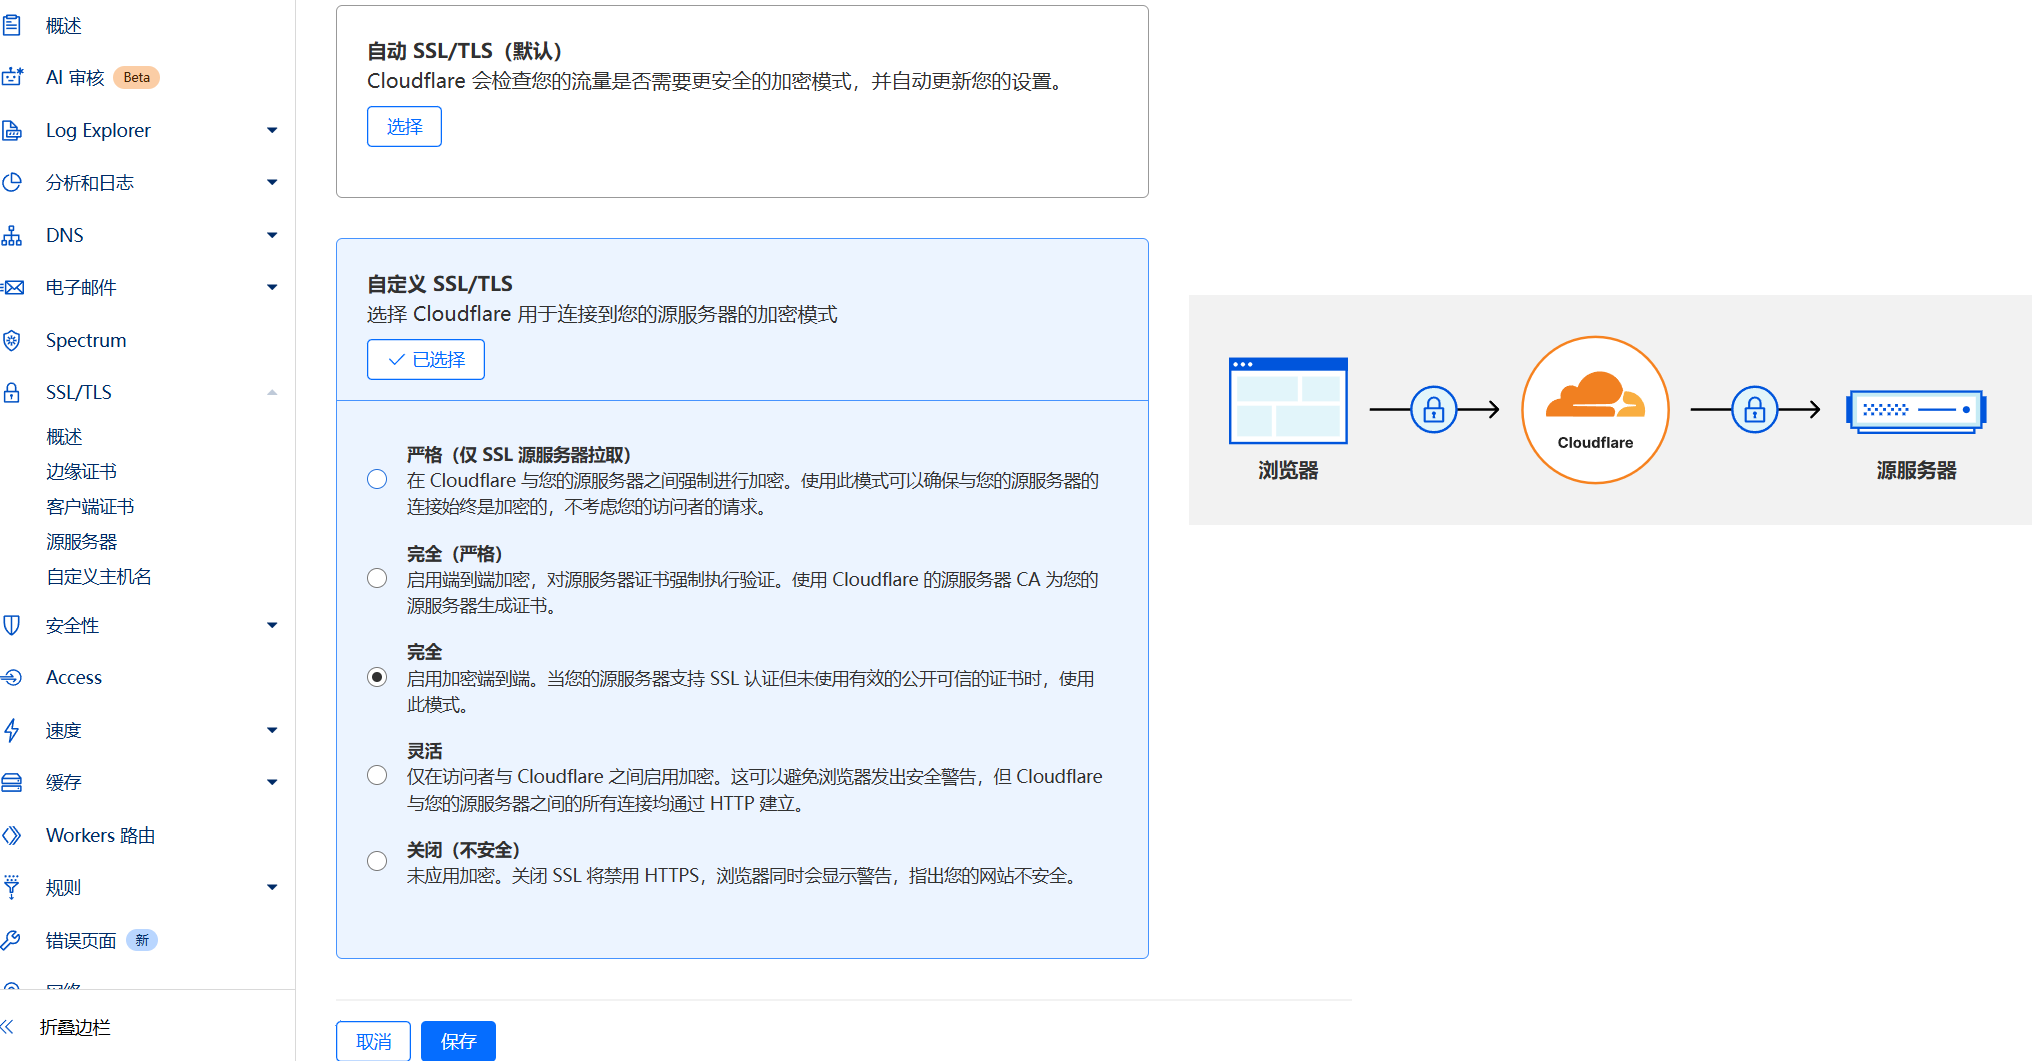Click the Spectrum shield icon
Screen dimensions: 2034x1061
pyautogui.click(x=12, y=340)
